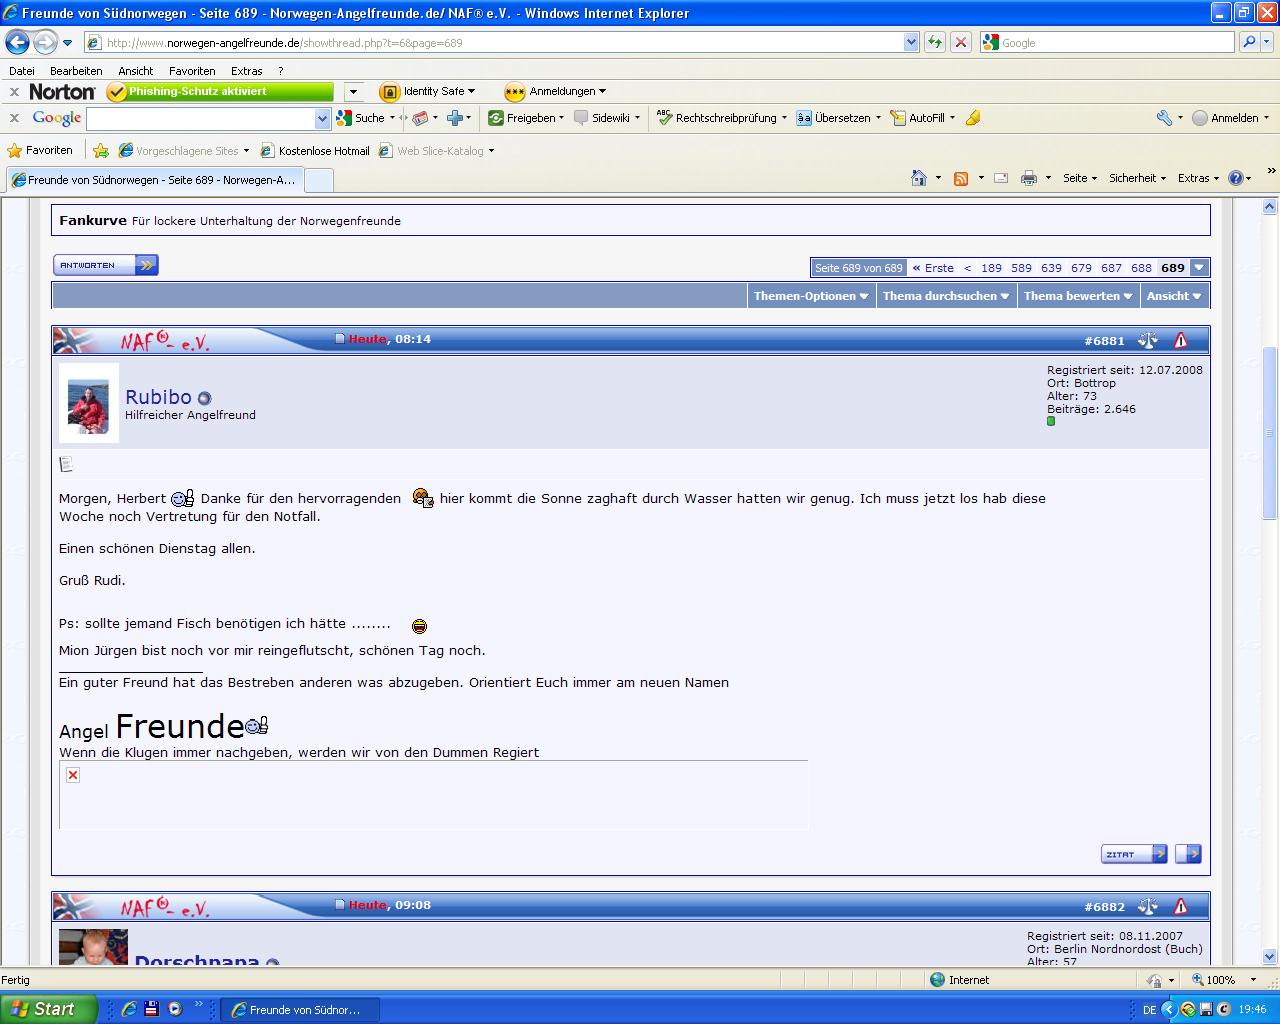The width and height of the screenshot is (1280, 1024).
Task: Go to page 688 of the thread
Action: point(1141,268)
